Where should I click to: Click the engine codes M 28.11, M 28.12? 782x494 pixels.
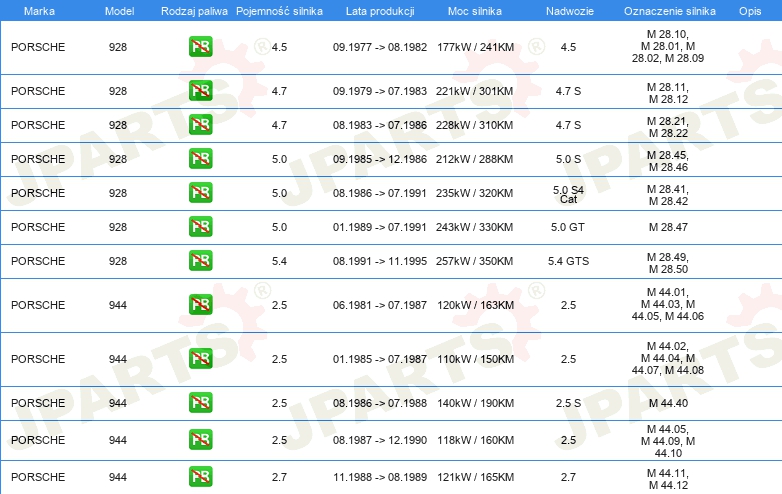[668, 93]
